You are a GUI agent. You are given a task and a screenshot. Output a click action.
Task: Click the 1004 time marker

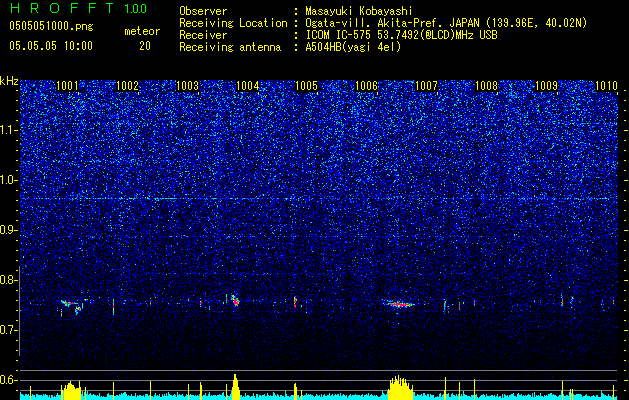pos(247,85)
